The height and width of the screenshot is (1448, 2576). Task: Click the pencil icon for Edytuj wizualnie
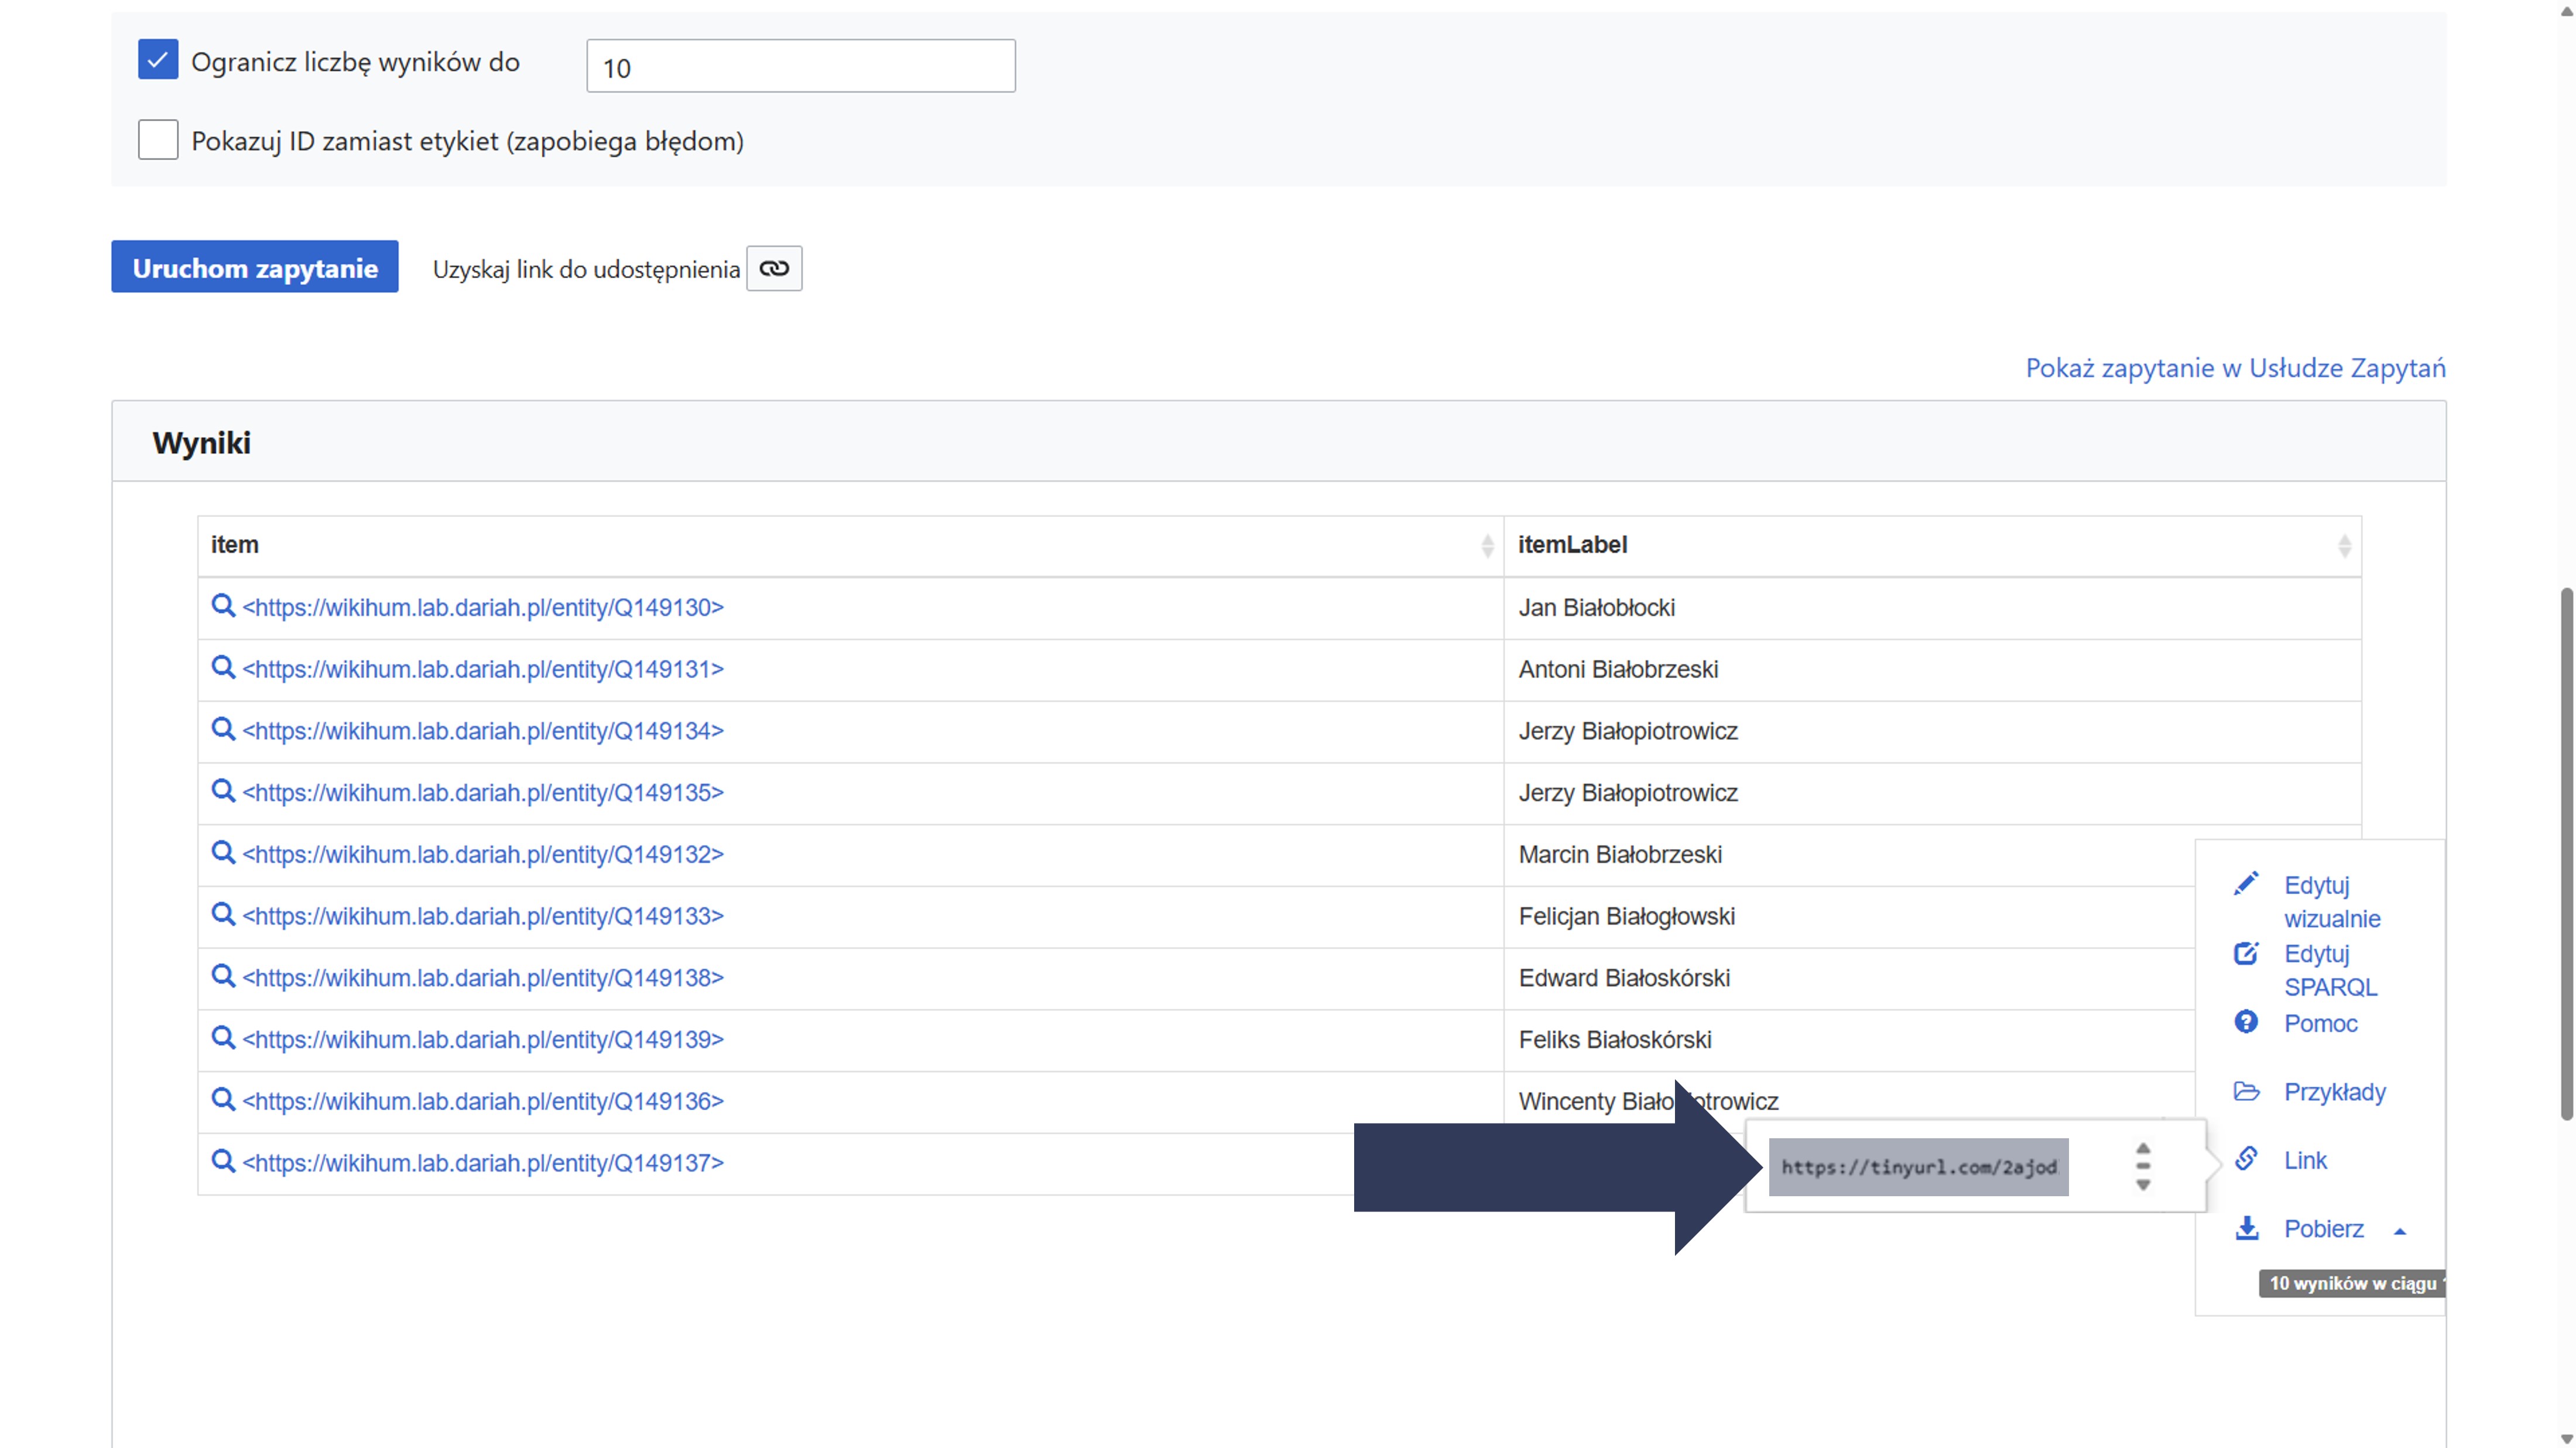(x=2246, y=884)
